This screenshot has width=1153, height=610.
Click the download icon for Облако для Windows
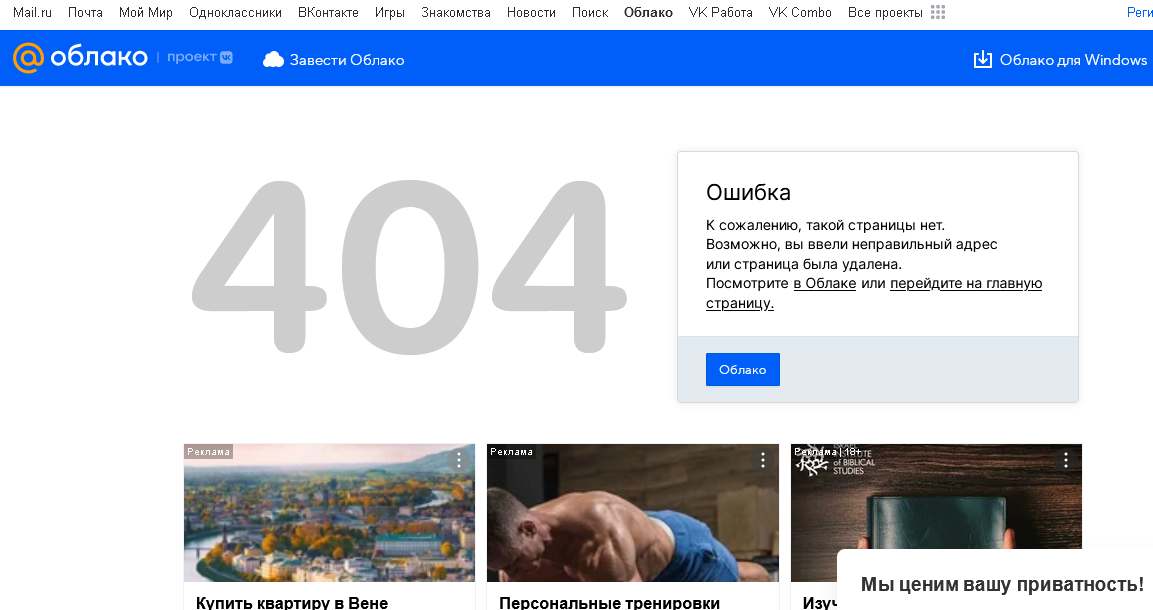982,60
